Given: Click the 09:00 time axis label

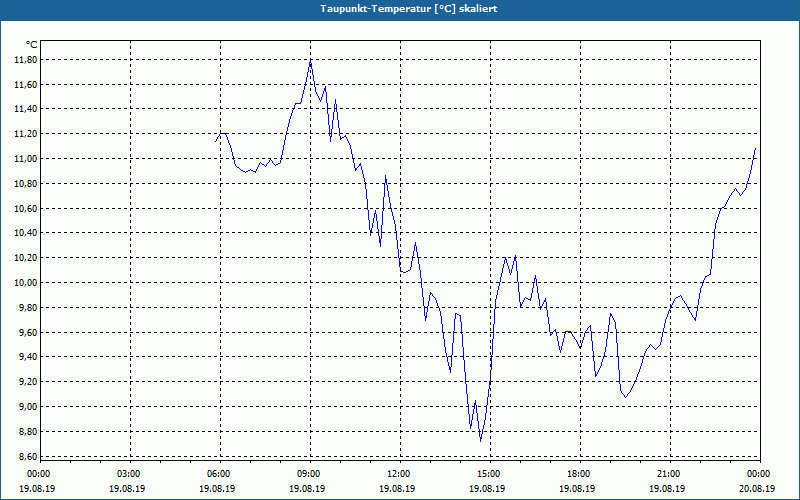Looking at the screenshot, I should coord(308,474).
